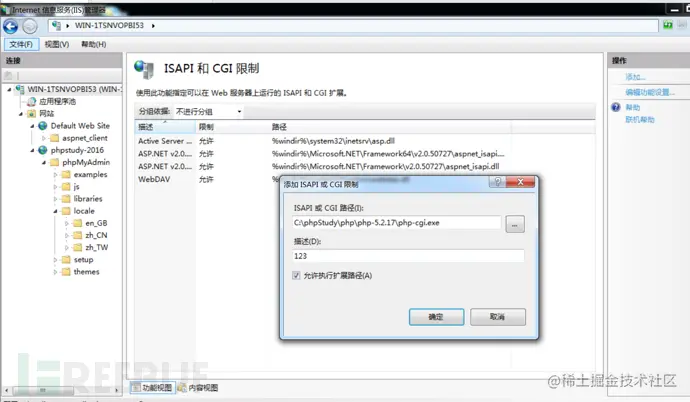The height and width of the screenshot is (402, 690).
Task: Switch to Content View tab
Action: (198, 387)
